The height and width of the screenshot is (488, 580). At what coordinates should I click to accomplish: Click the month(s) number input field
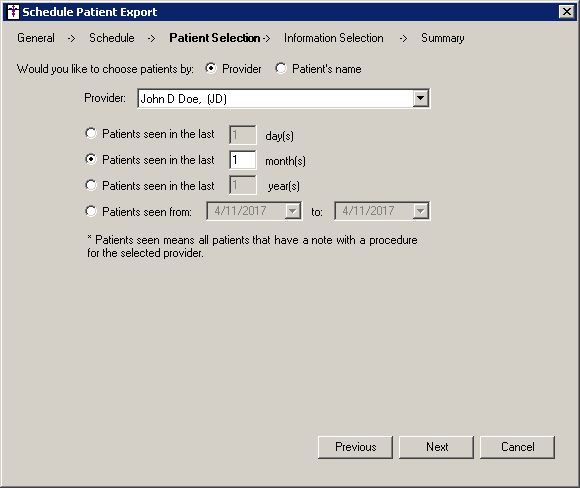pos(243,160)
